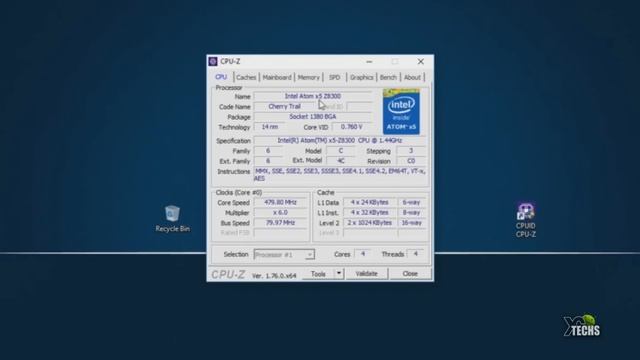The image size is (640, 360).
Task: Click the Specification field text
Action: [x=340, y=140]
